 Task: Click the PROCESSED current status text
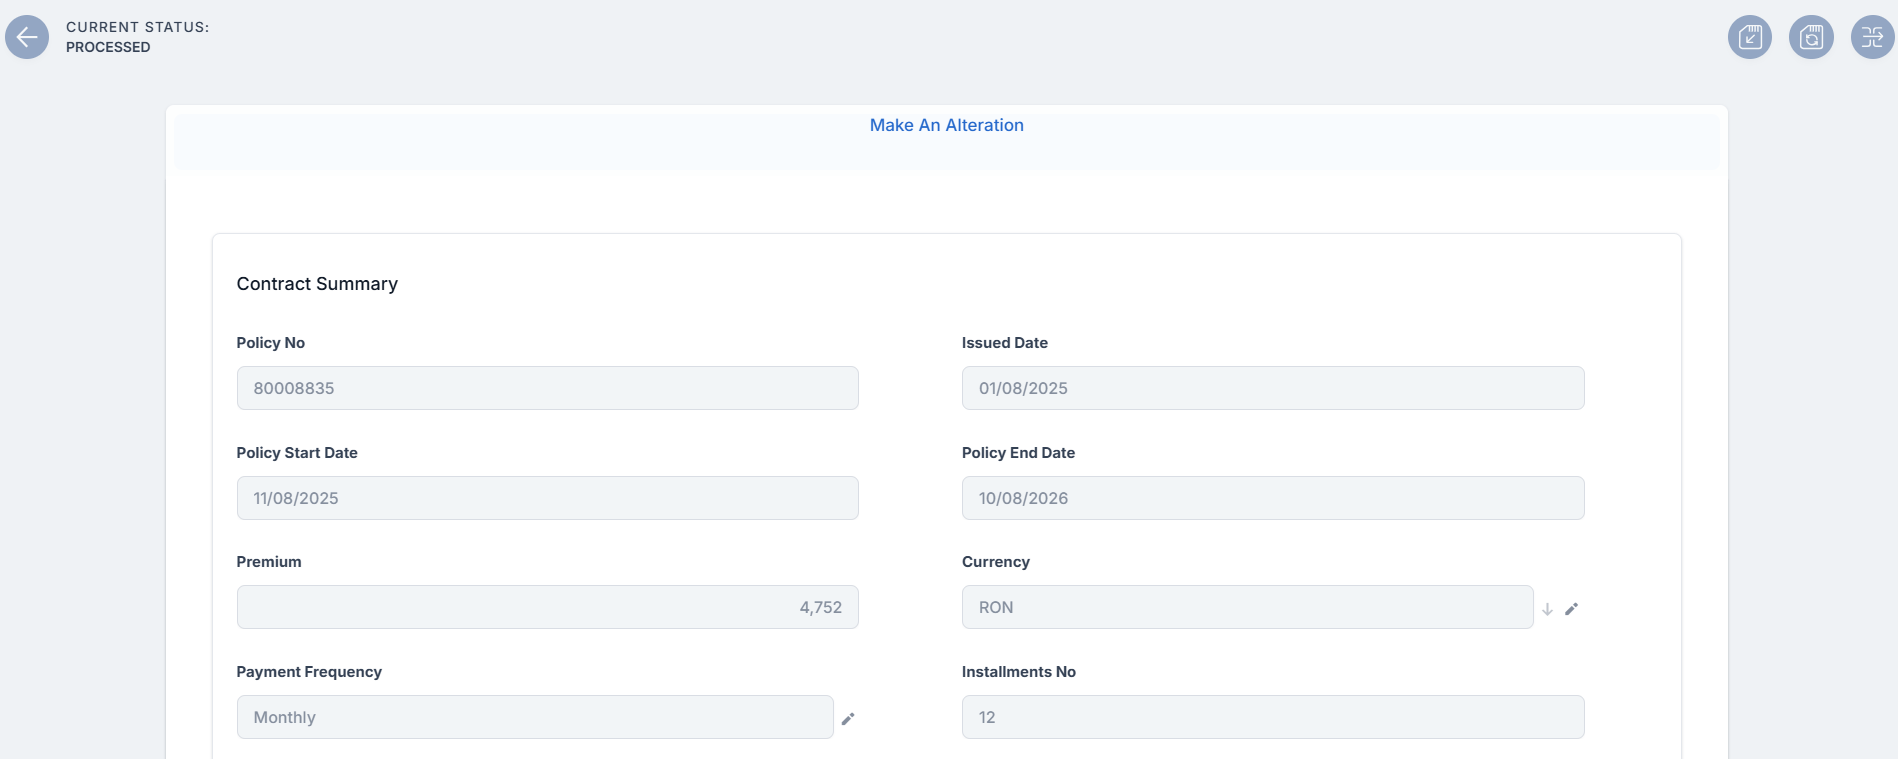point(108,47)
